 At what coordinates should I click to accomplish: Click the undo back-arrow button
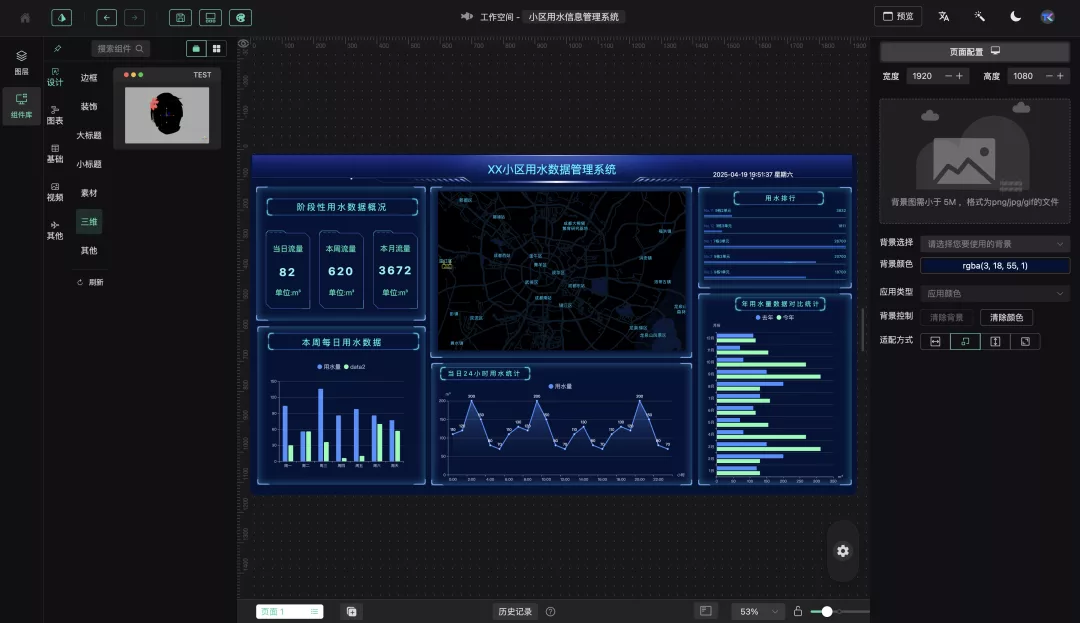click(x=107, y=17)
